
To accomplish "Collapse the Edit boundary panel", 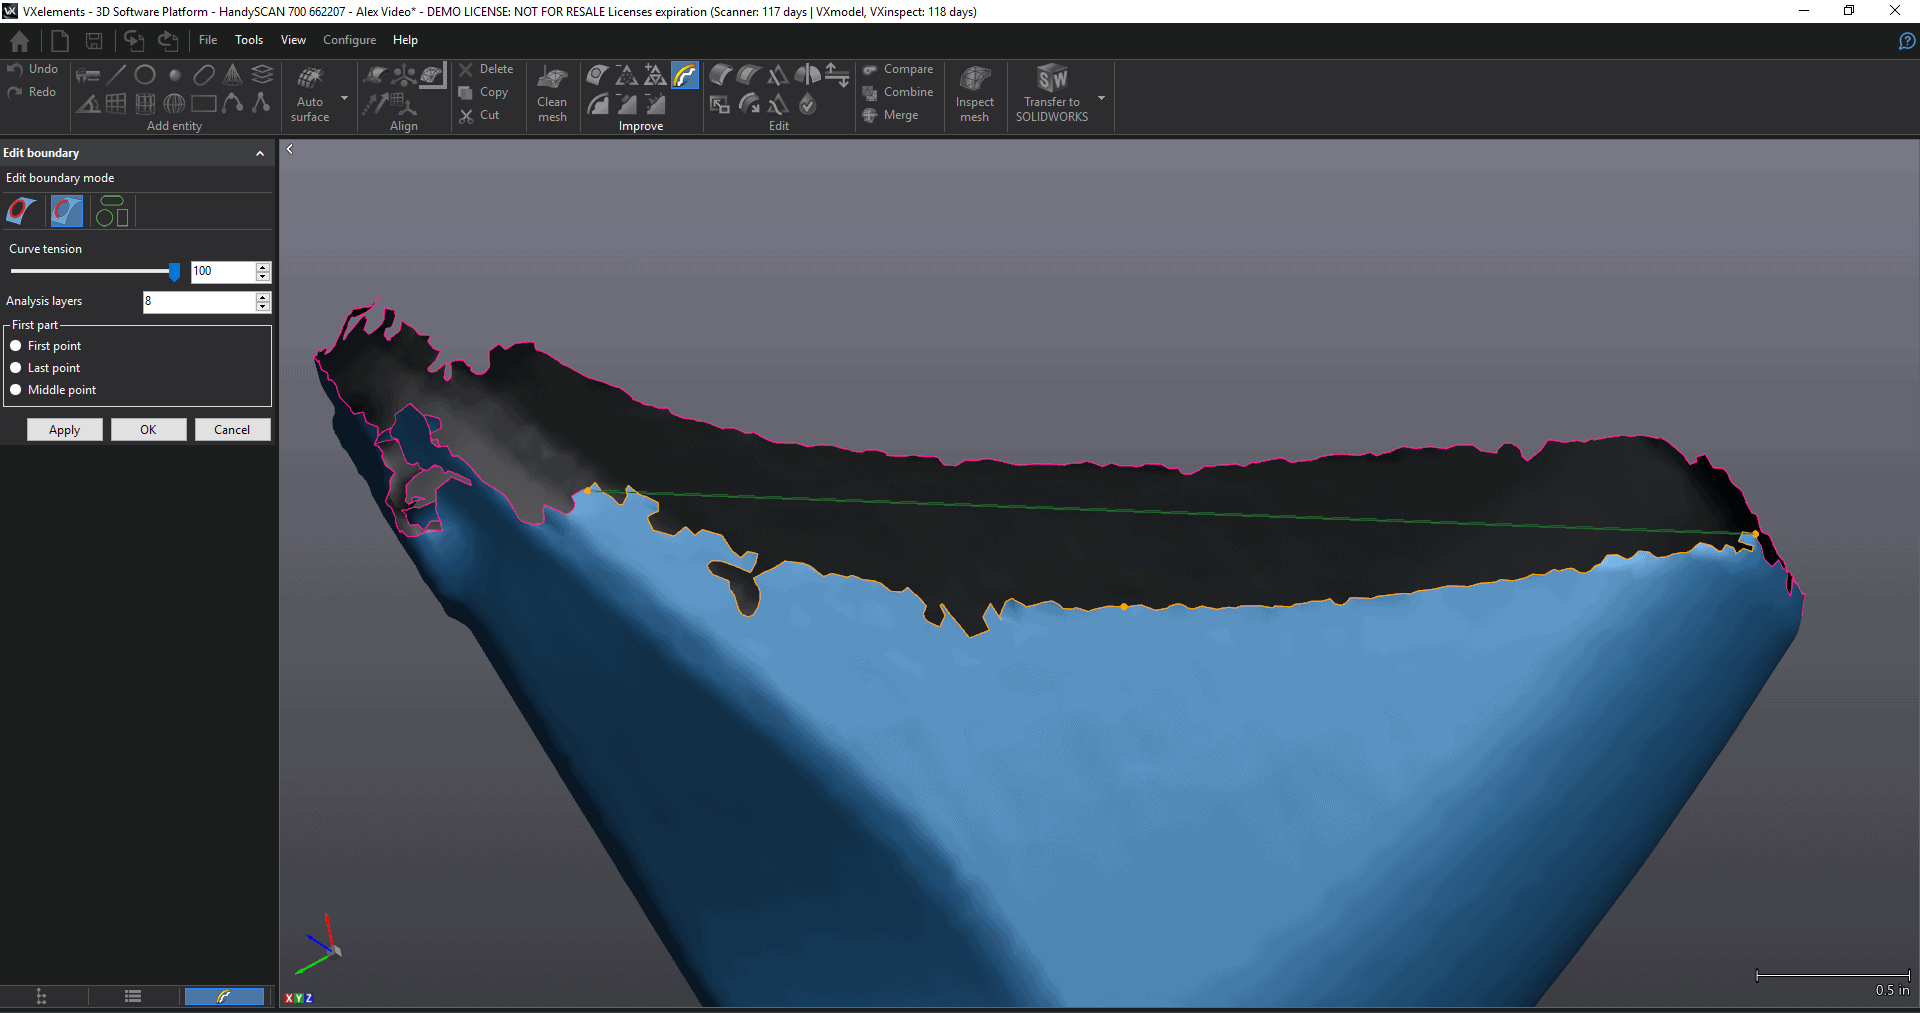I will (x=260, y=153).
